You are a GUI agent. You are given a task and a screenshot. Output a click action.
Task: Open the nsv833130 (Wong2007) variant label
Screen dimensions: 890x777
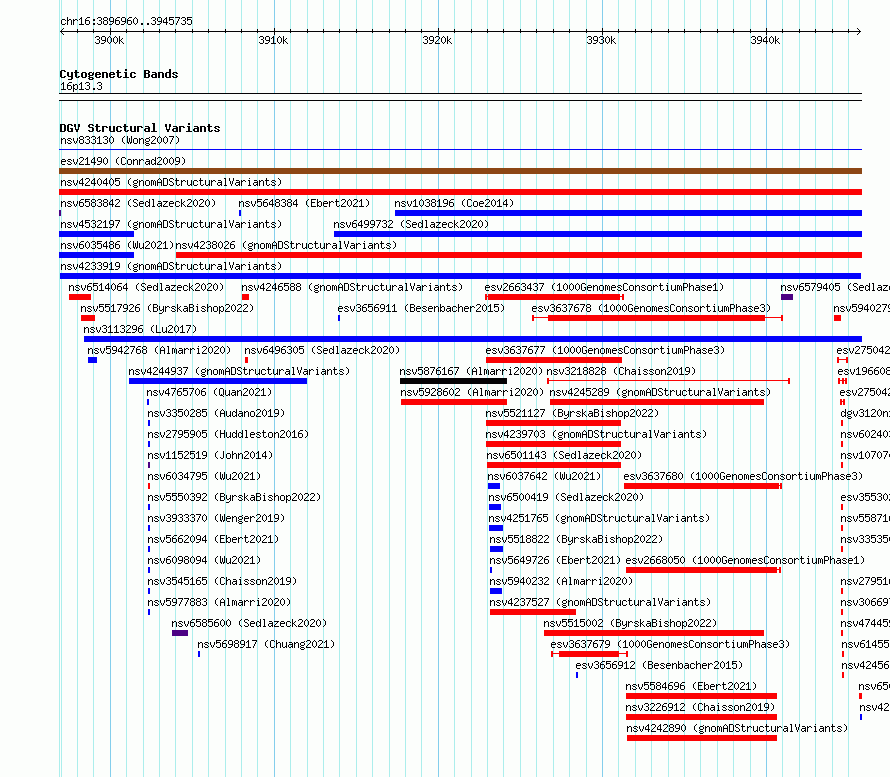(x=120, y=140)
